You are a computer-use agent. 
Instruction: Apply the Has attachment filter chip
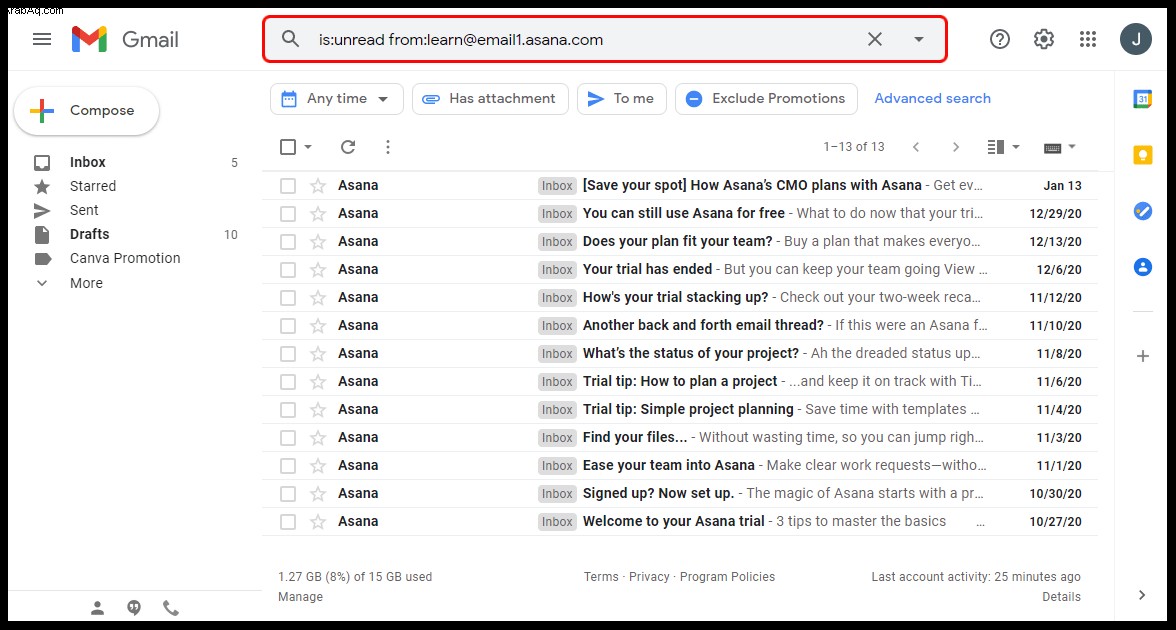coord(490,99)
